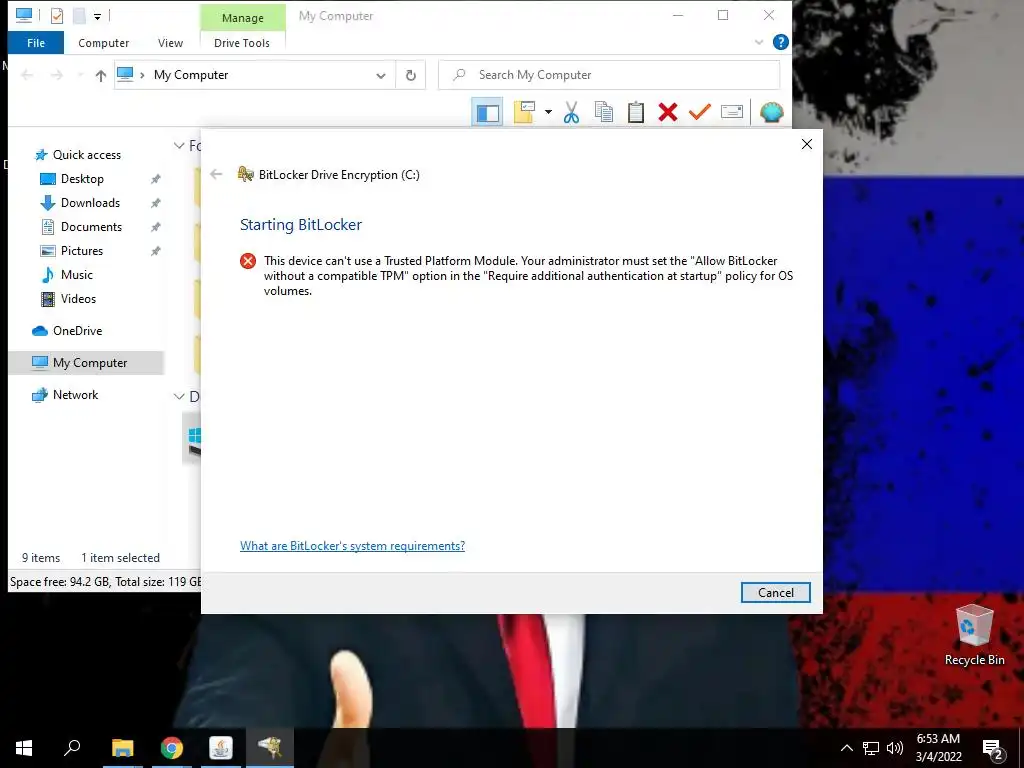Open the Customize Quick Access Toolbar dropdown
The width and height of the screenshot is (1024, 768).
[x=97, y=16]
